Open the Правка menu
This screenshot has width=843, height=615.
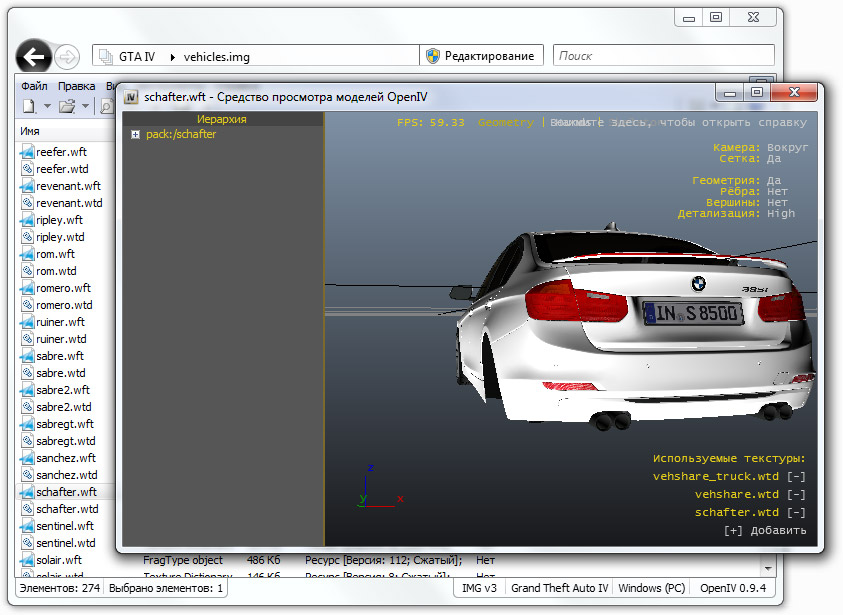pyautogui.click(x=79, y=85)
